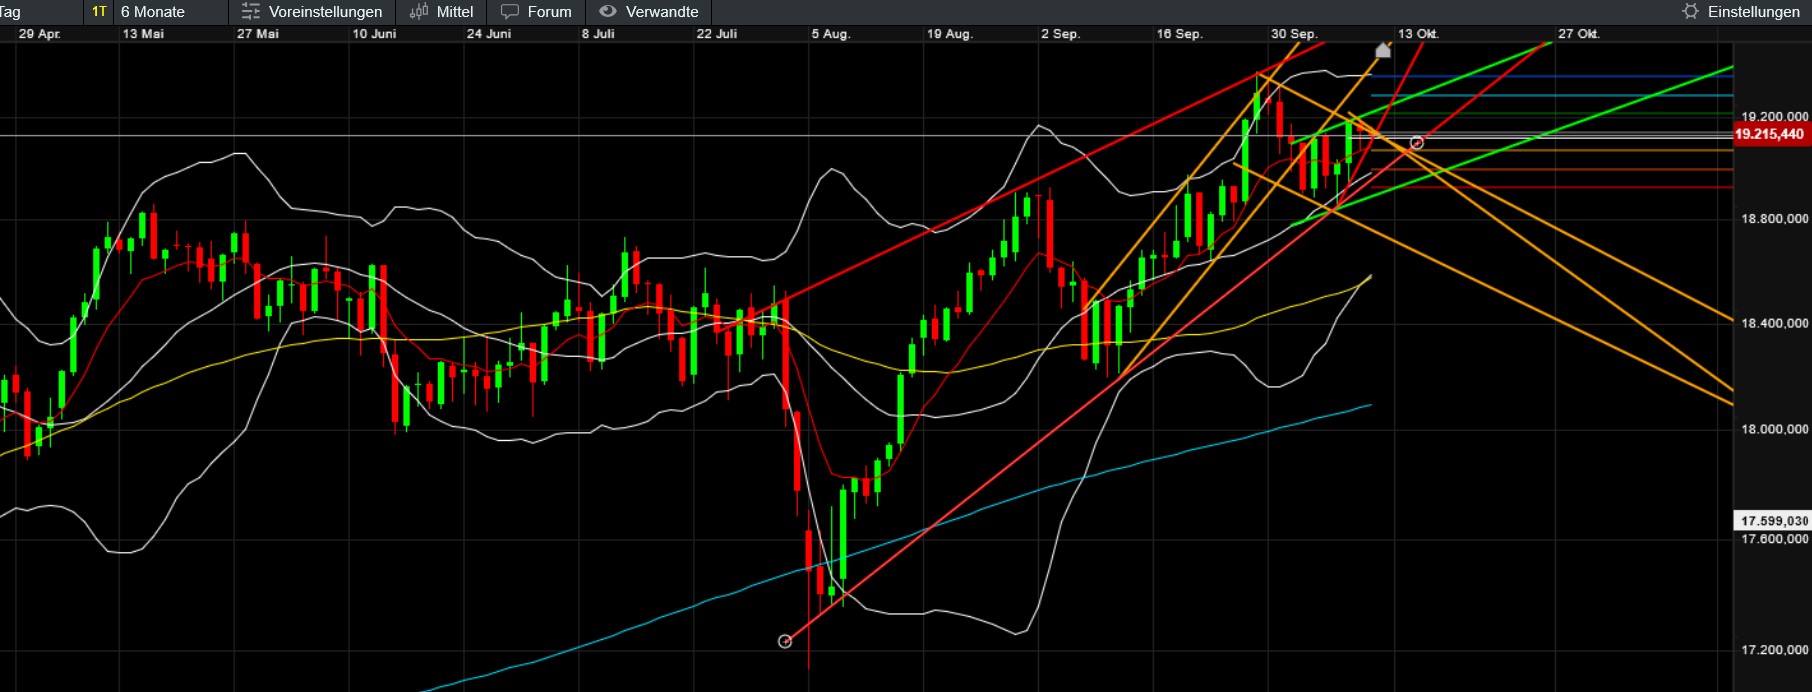Click the 22 Juli date label

[717, 34]
